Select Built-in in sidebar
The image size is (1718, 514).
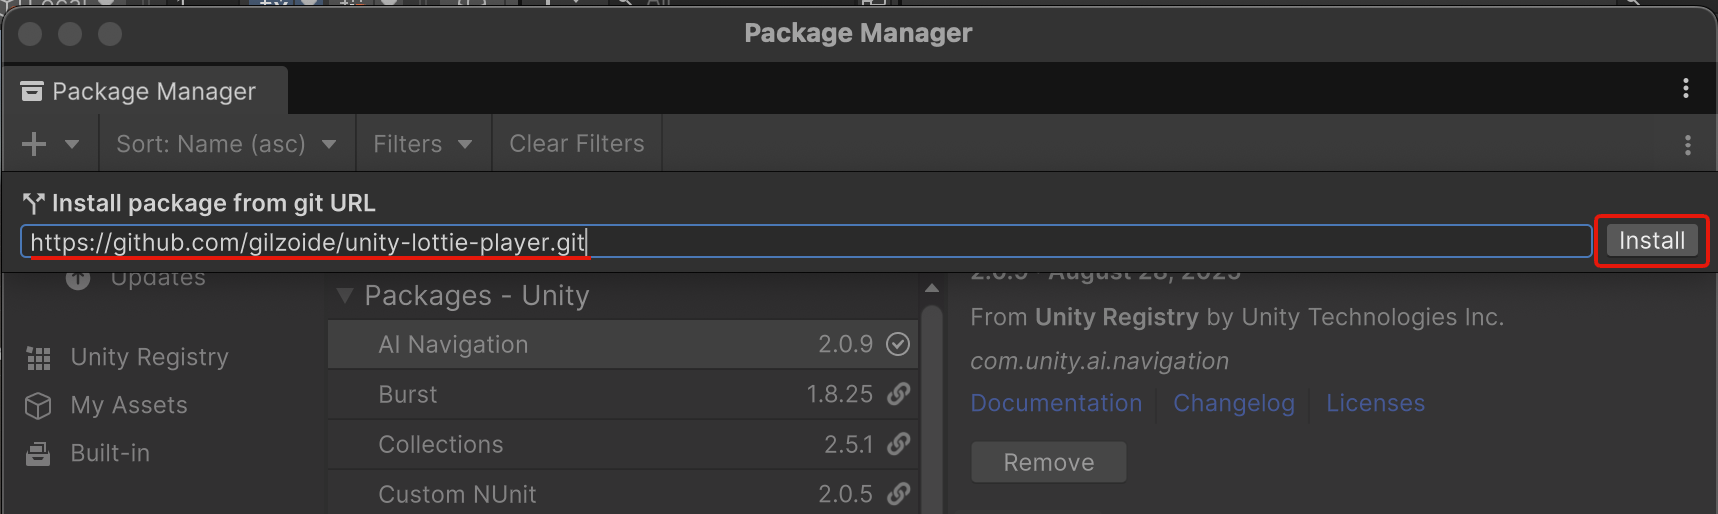click(110, 453)
